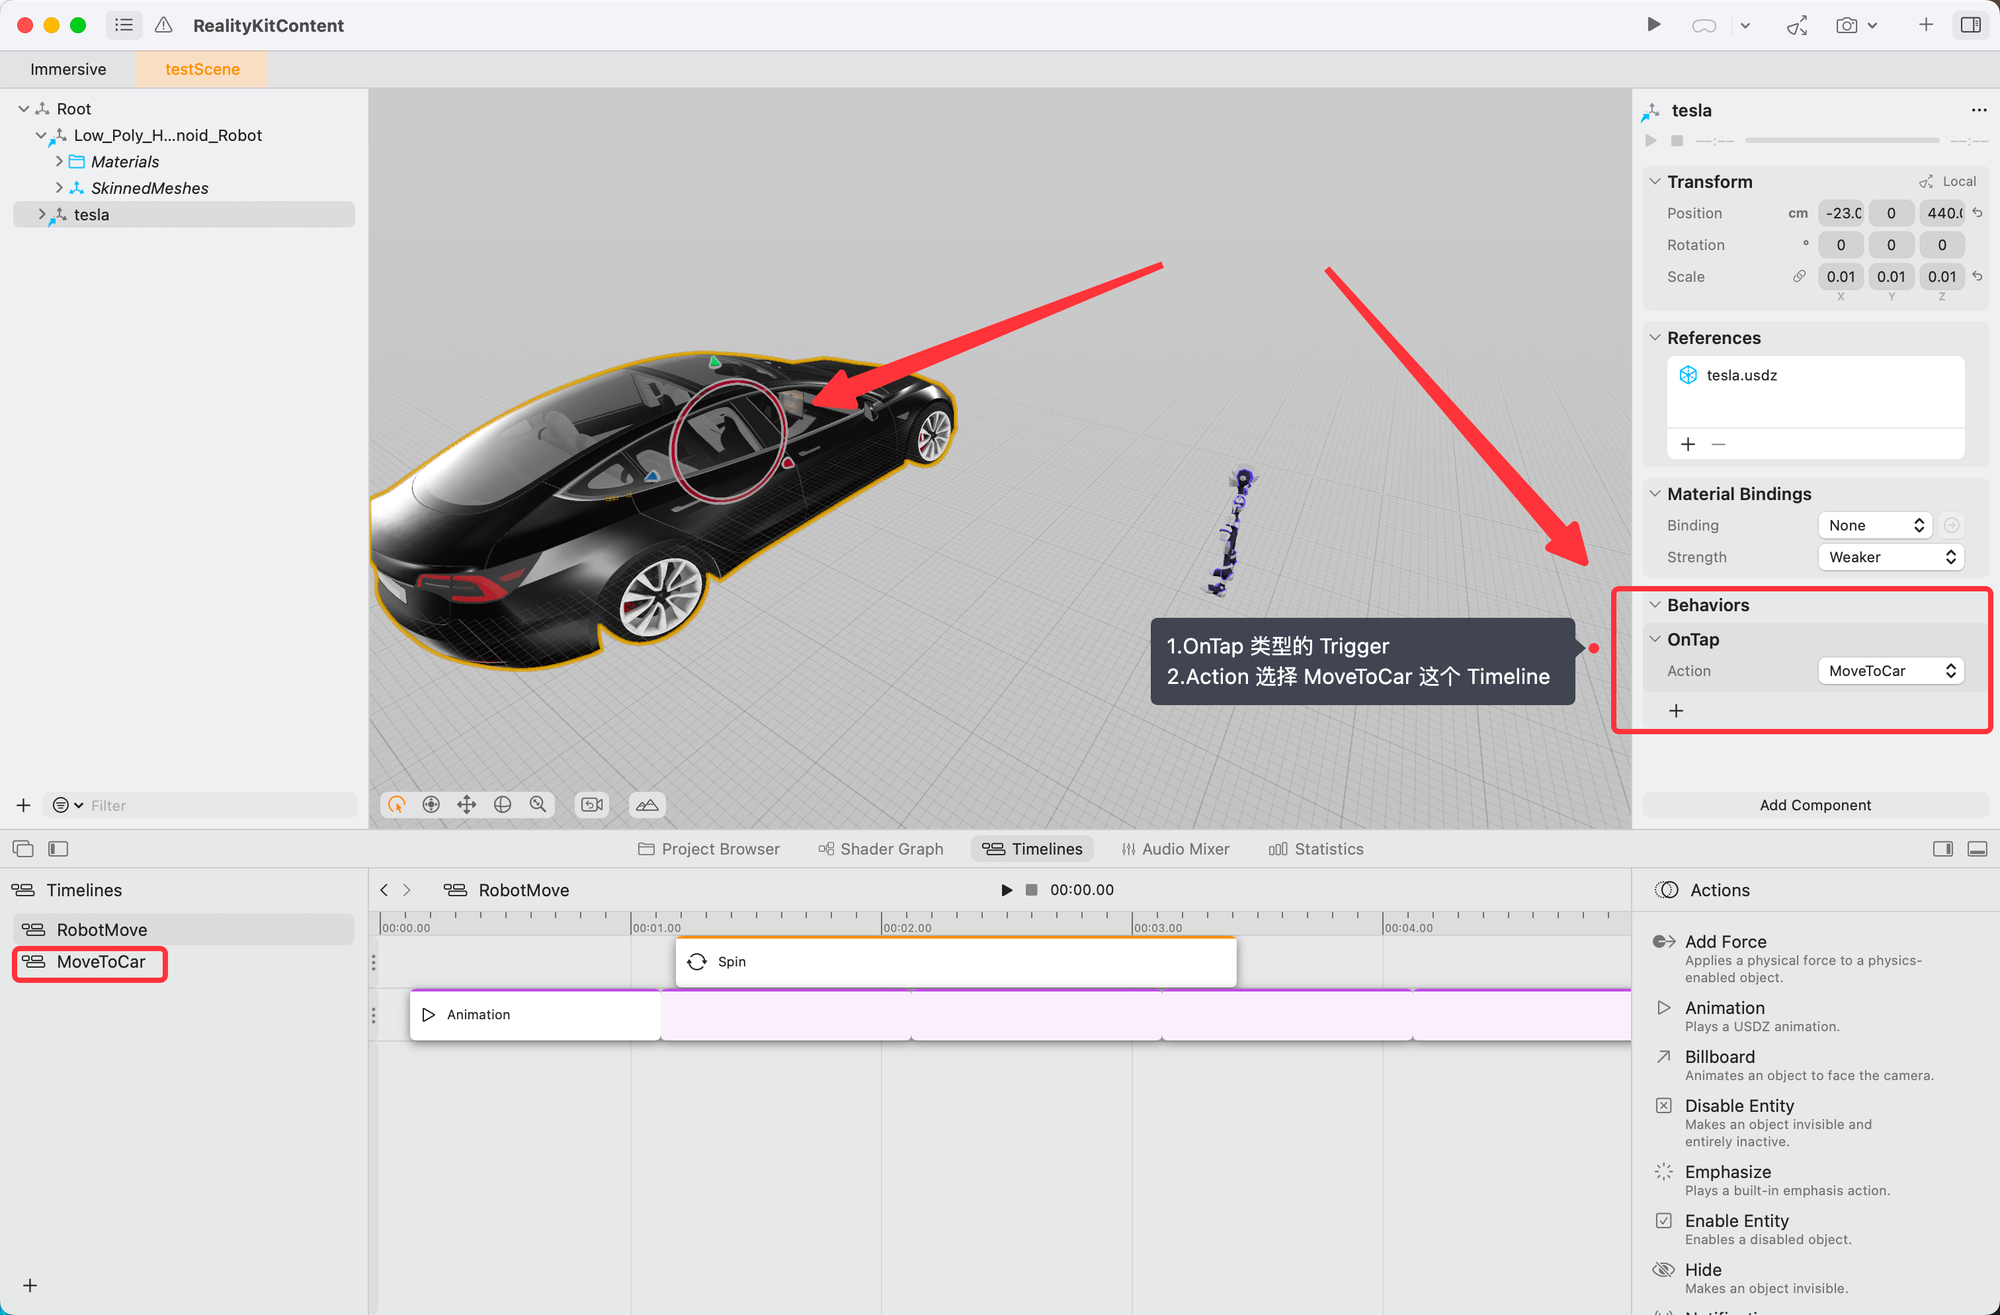The height and width of the screenshot is (1315, 2000).
Task: Open the Action dropdown set to MoveToCar
Action: [x=1891, y=671]
